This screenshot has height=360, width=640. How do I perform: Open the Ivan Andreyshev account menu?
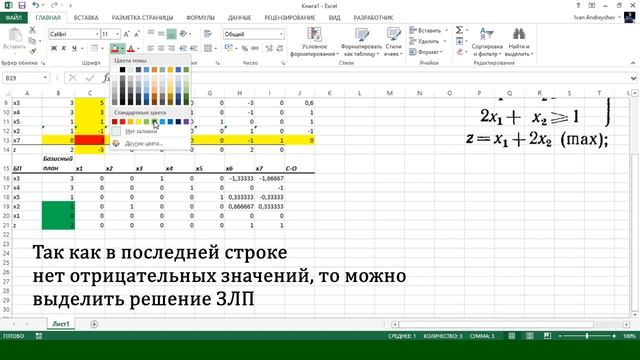point(597,18)
